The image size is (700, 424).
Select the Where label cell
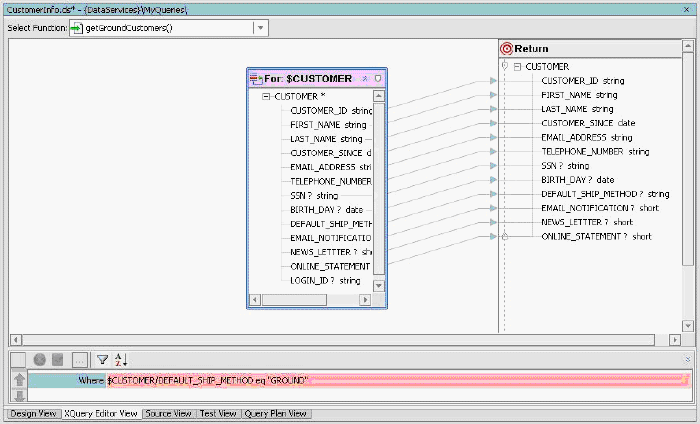(x=67, y=380)
